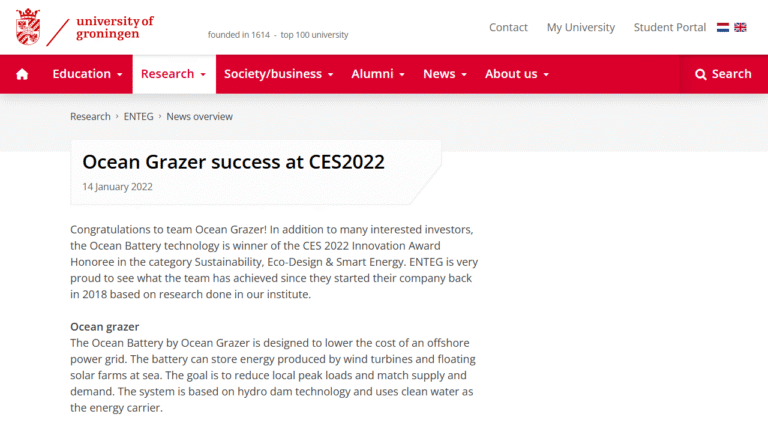Open the Alumni menu
The height and width of the screenshot is (432, 768).
(377, 74)
